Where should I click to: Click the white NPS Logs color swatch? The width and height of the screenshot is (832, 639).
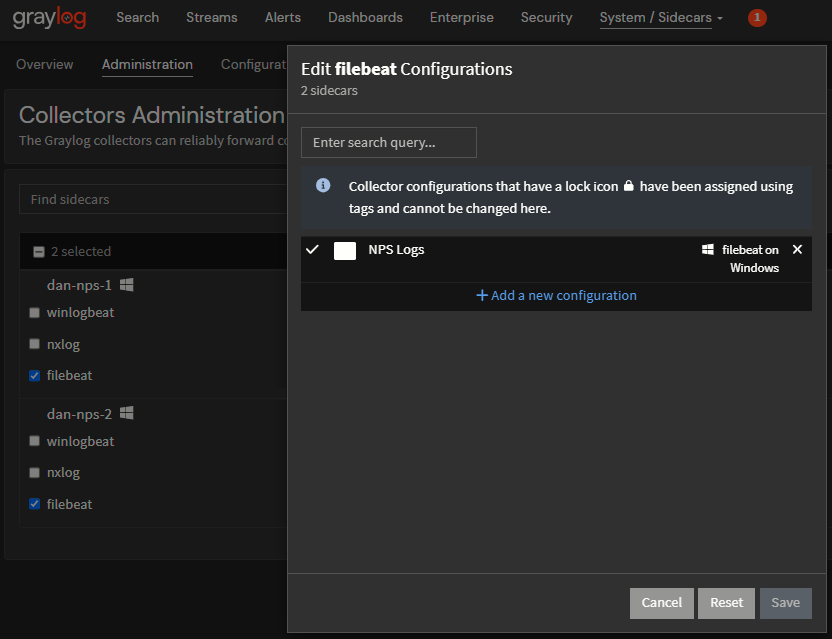pos(345,251)
